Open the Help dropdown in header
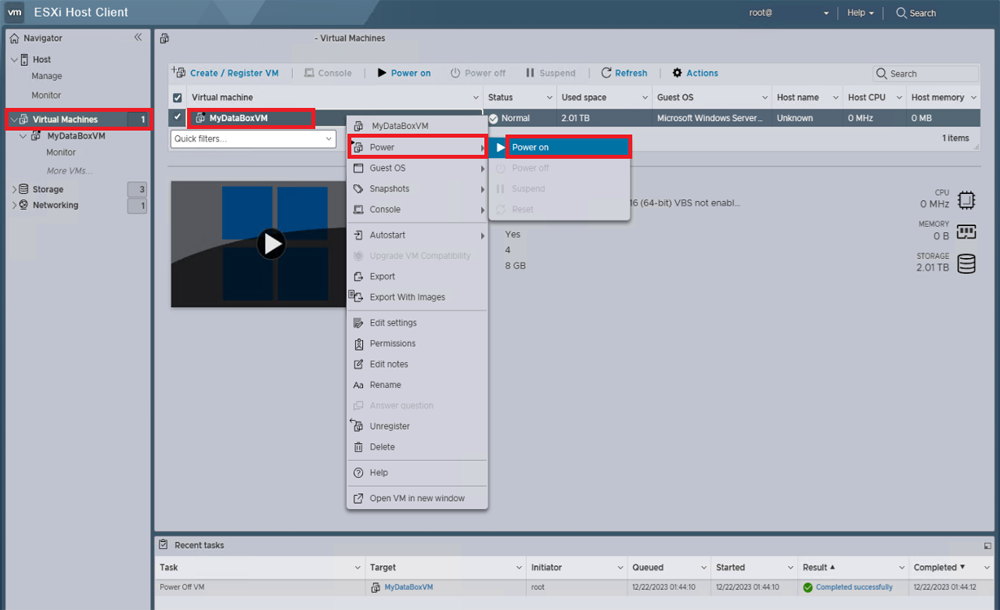This screenshot has height=610, width=1000. (x=860, y=13)
